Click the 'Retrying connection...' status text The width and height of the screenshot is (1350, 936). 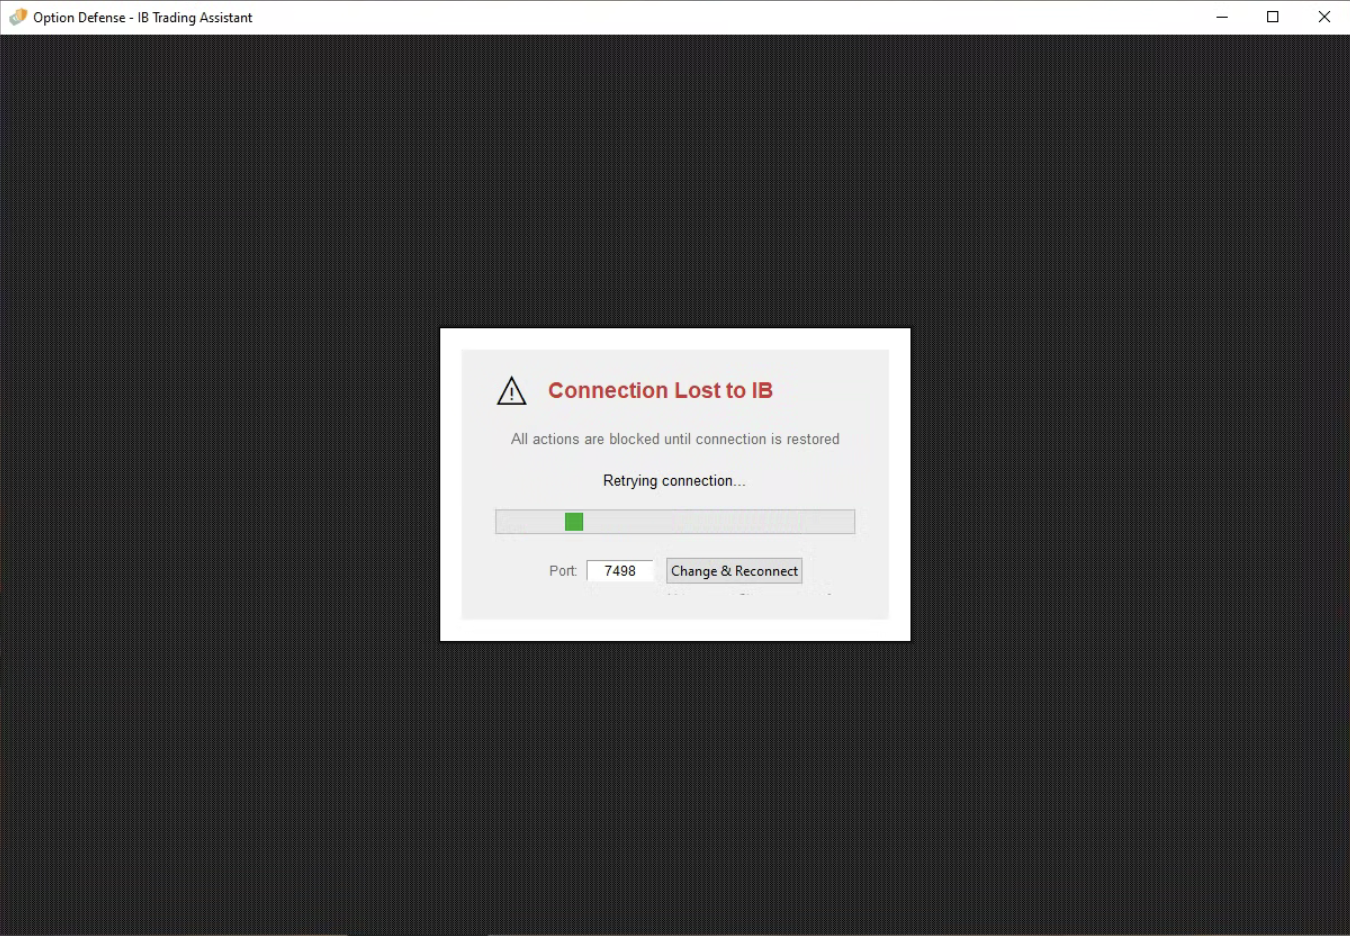click(x=674, y=481)
